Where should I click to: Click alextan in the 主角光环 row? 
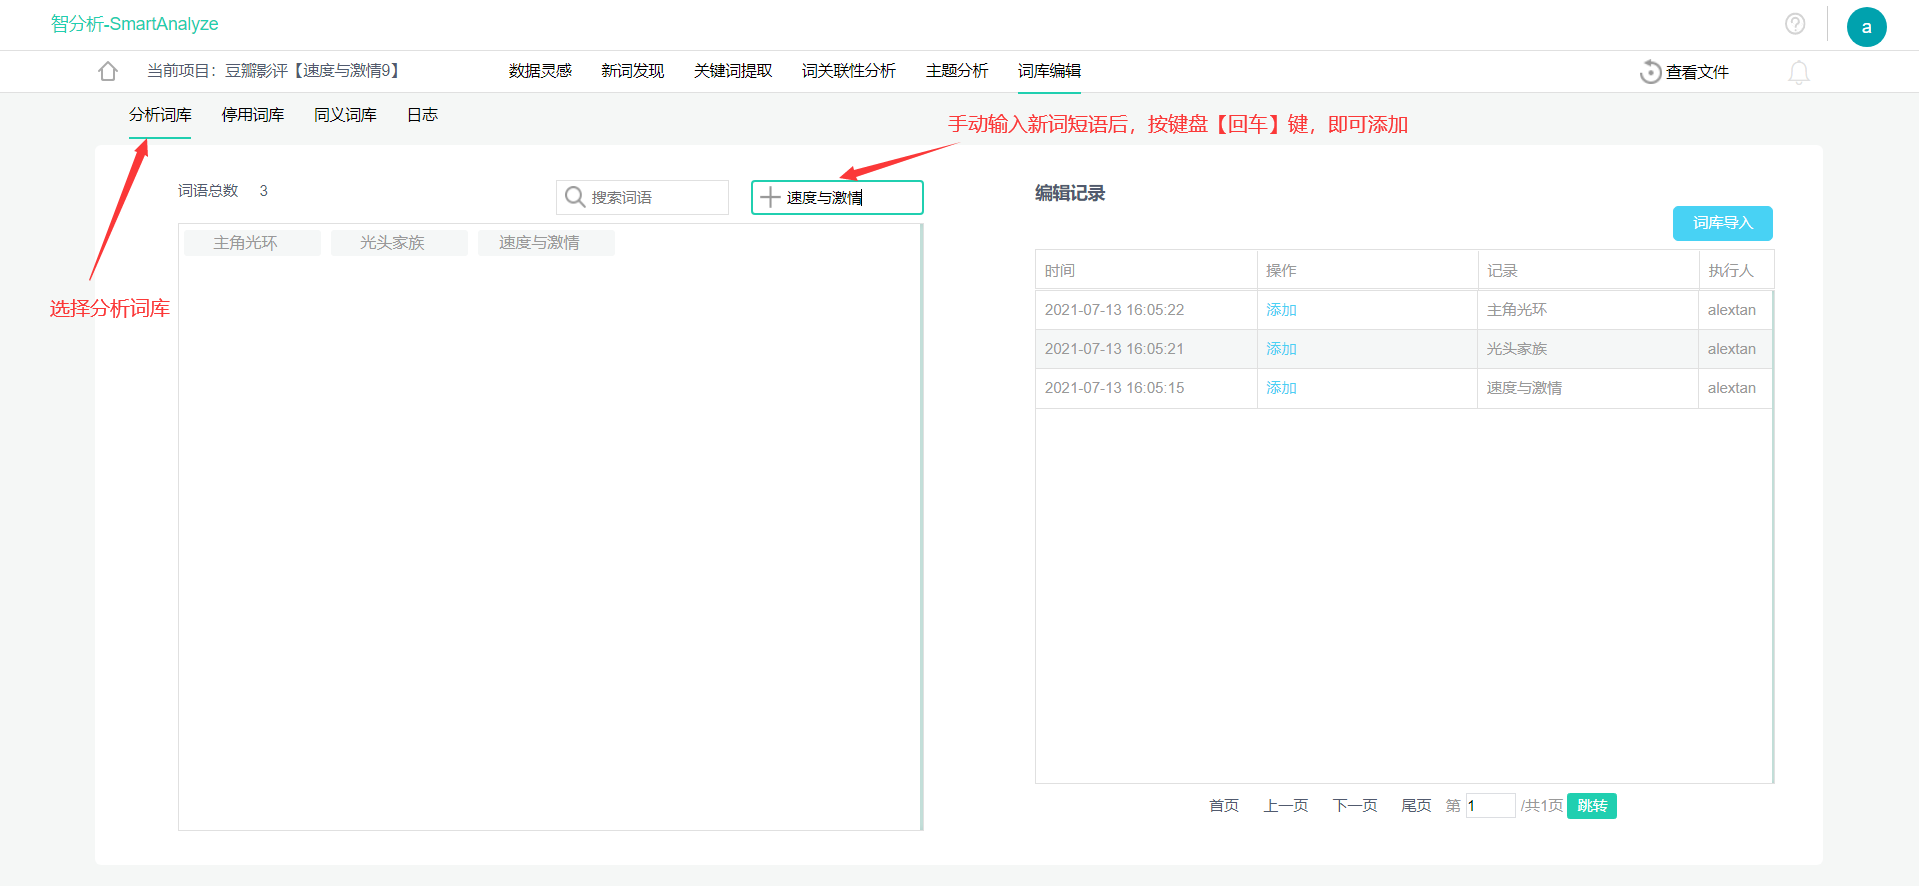click(x=1732, y=310)
